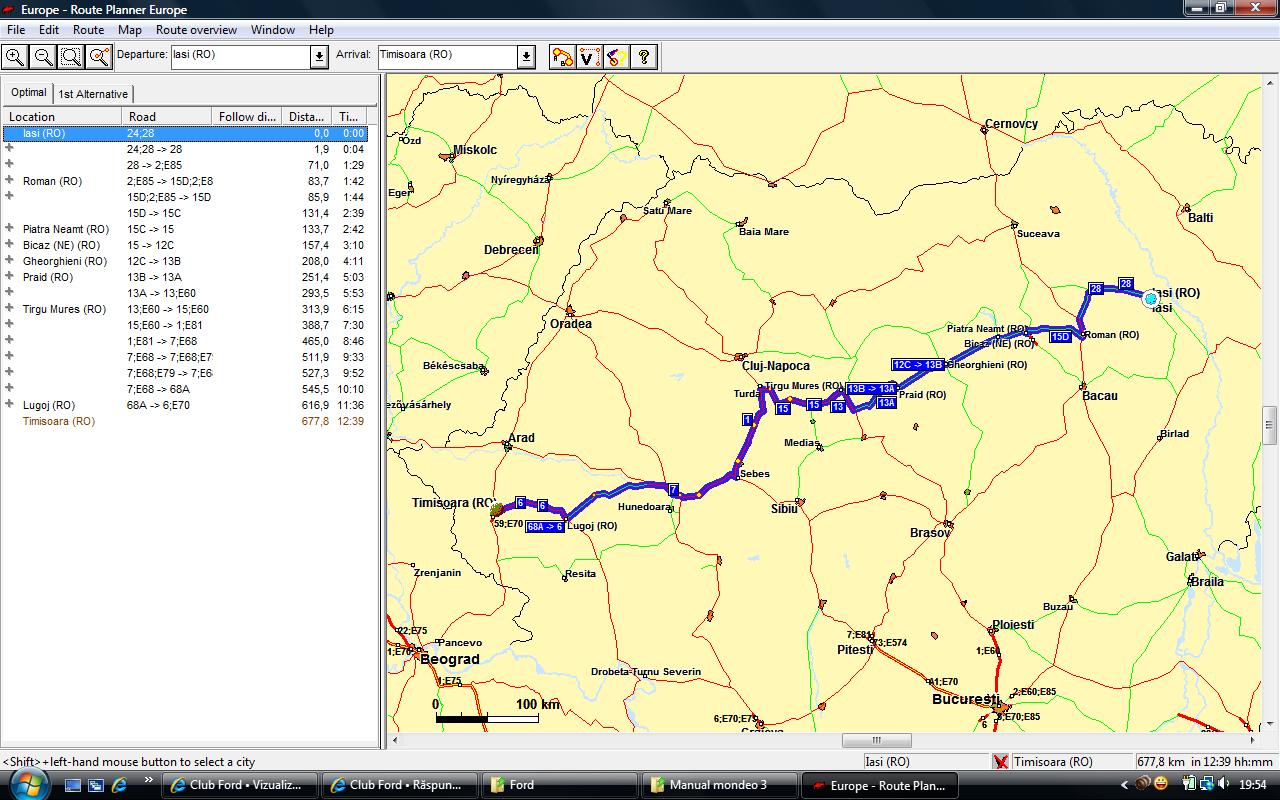This screenshot has height=800, width=1280.
Task: Open the Route menu
Action: coord(88,30)
